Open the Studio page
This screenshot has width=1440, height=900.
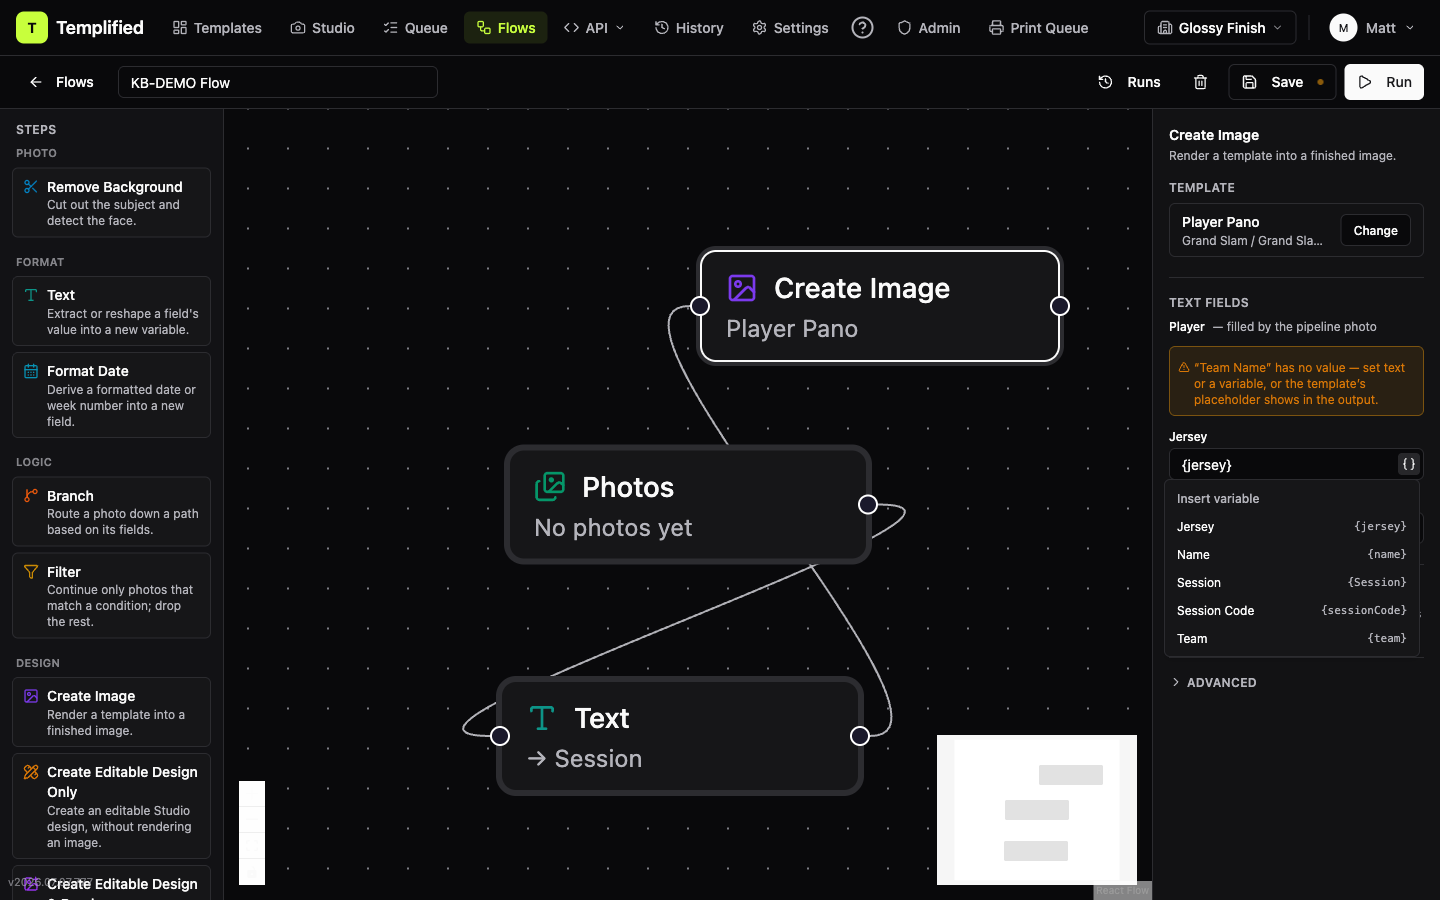pyautogui.click(x=322, y=28)
